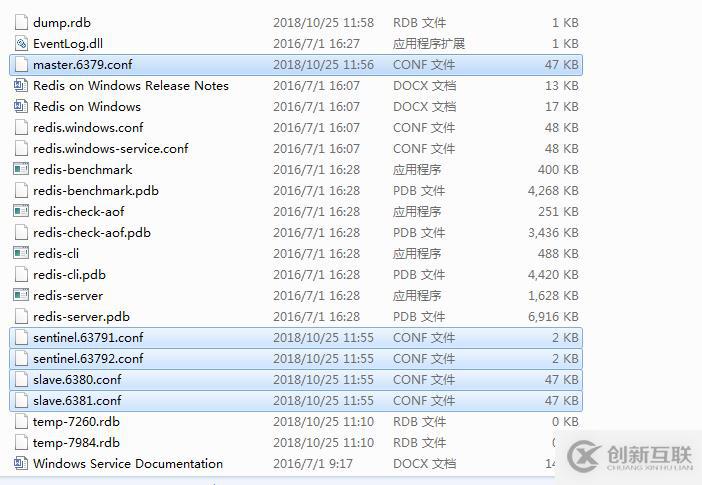Click the redis.windows-service.conf file icon
This screenshot has width=702, height=485.
(x=21, y=149)
